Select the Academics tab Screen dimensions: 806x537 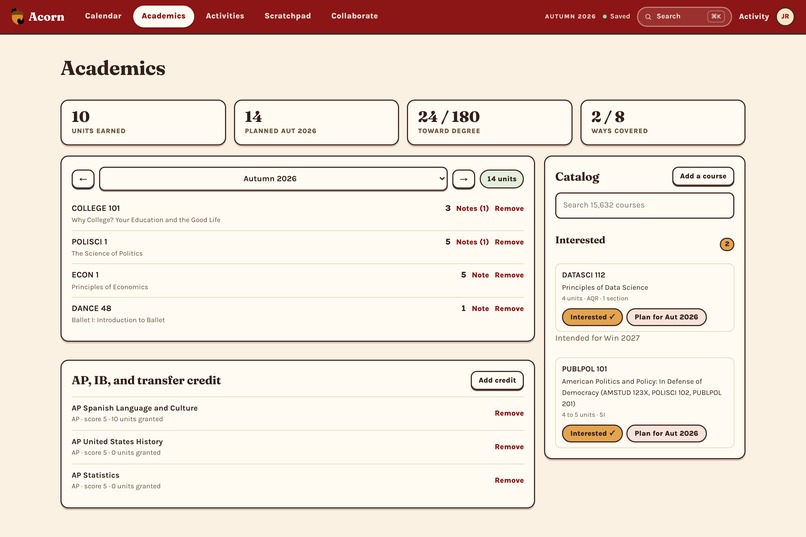[x=163, y=16]
